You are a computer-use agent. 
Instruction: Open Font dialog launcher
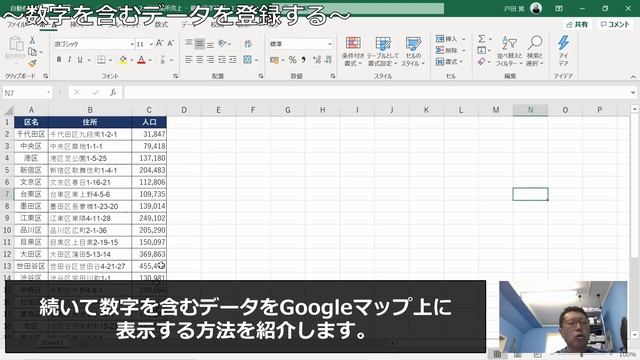click(176, 76)
